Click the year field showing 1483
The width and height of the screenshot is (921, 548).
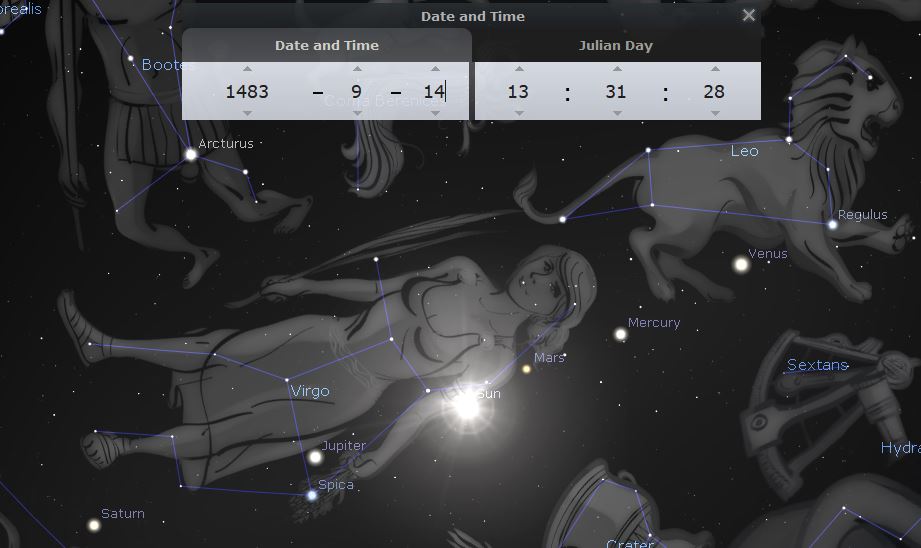click(x=247, y=92)
